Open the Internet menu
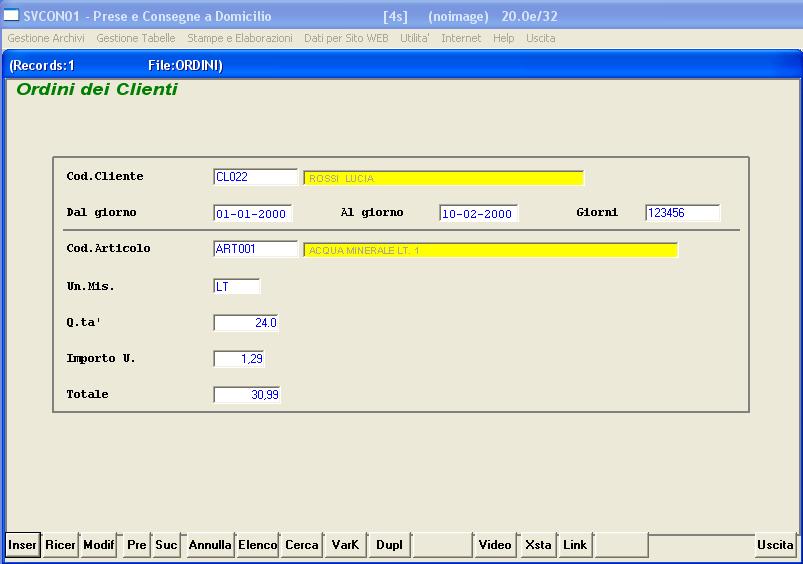Image resolution: width=803 pixels, height=564 pixels. [x=461, y=38]
